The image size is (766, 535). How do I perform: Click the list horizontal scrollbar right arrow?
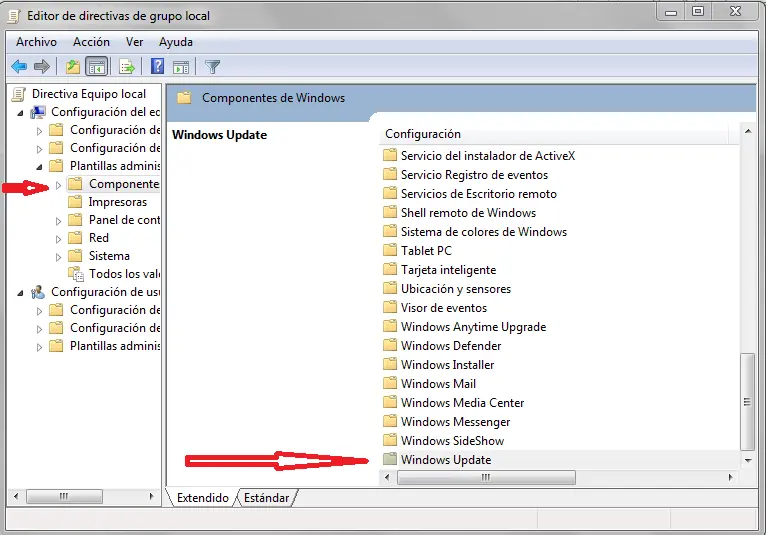pos(731,477)
